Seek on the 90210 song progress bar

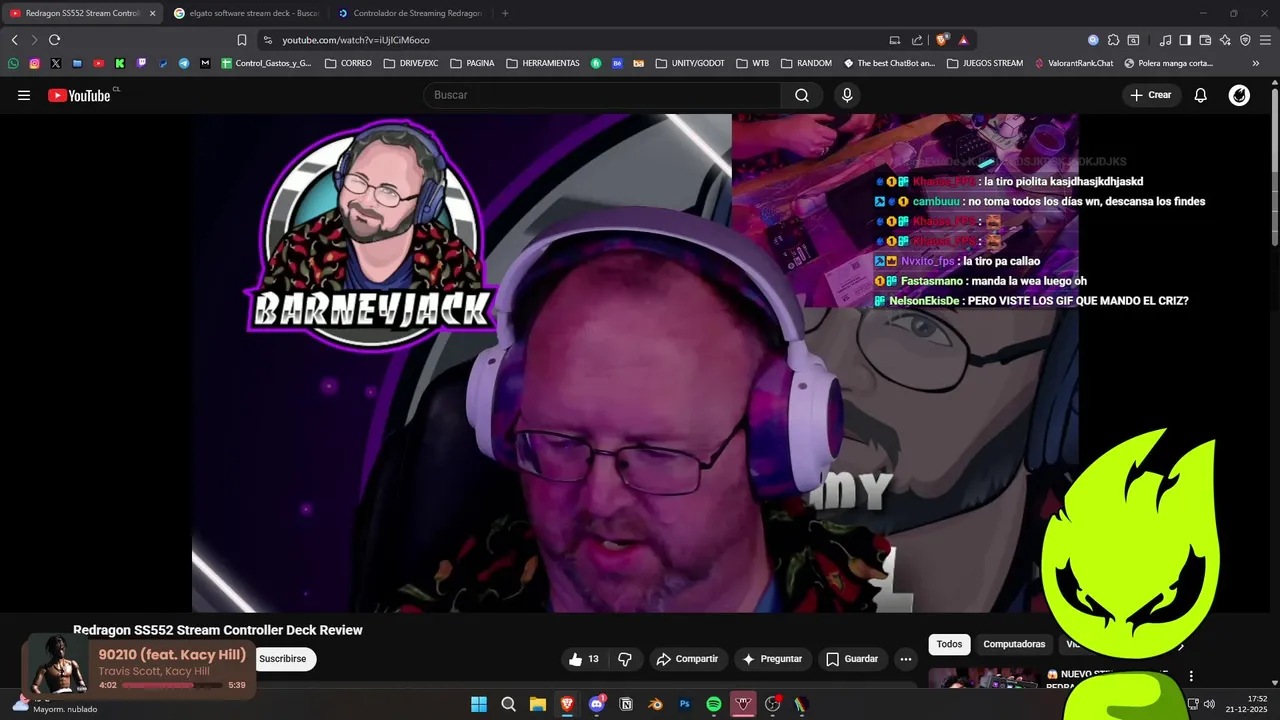click(172, 685)
